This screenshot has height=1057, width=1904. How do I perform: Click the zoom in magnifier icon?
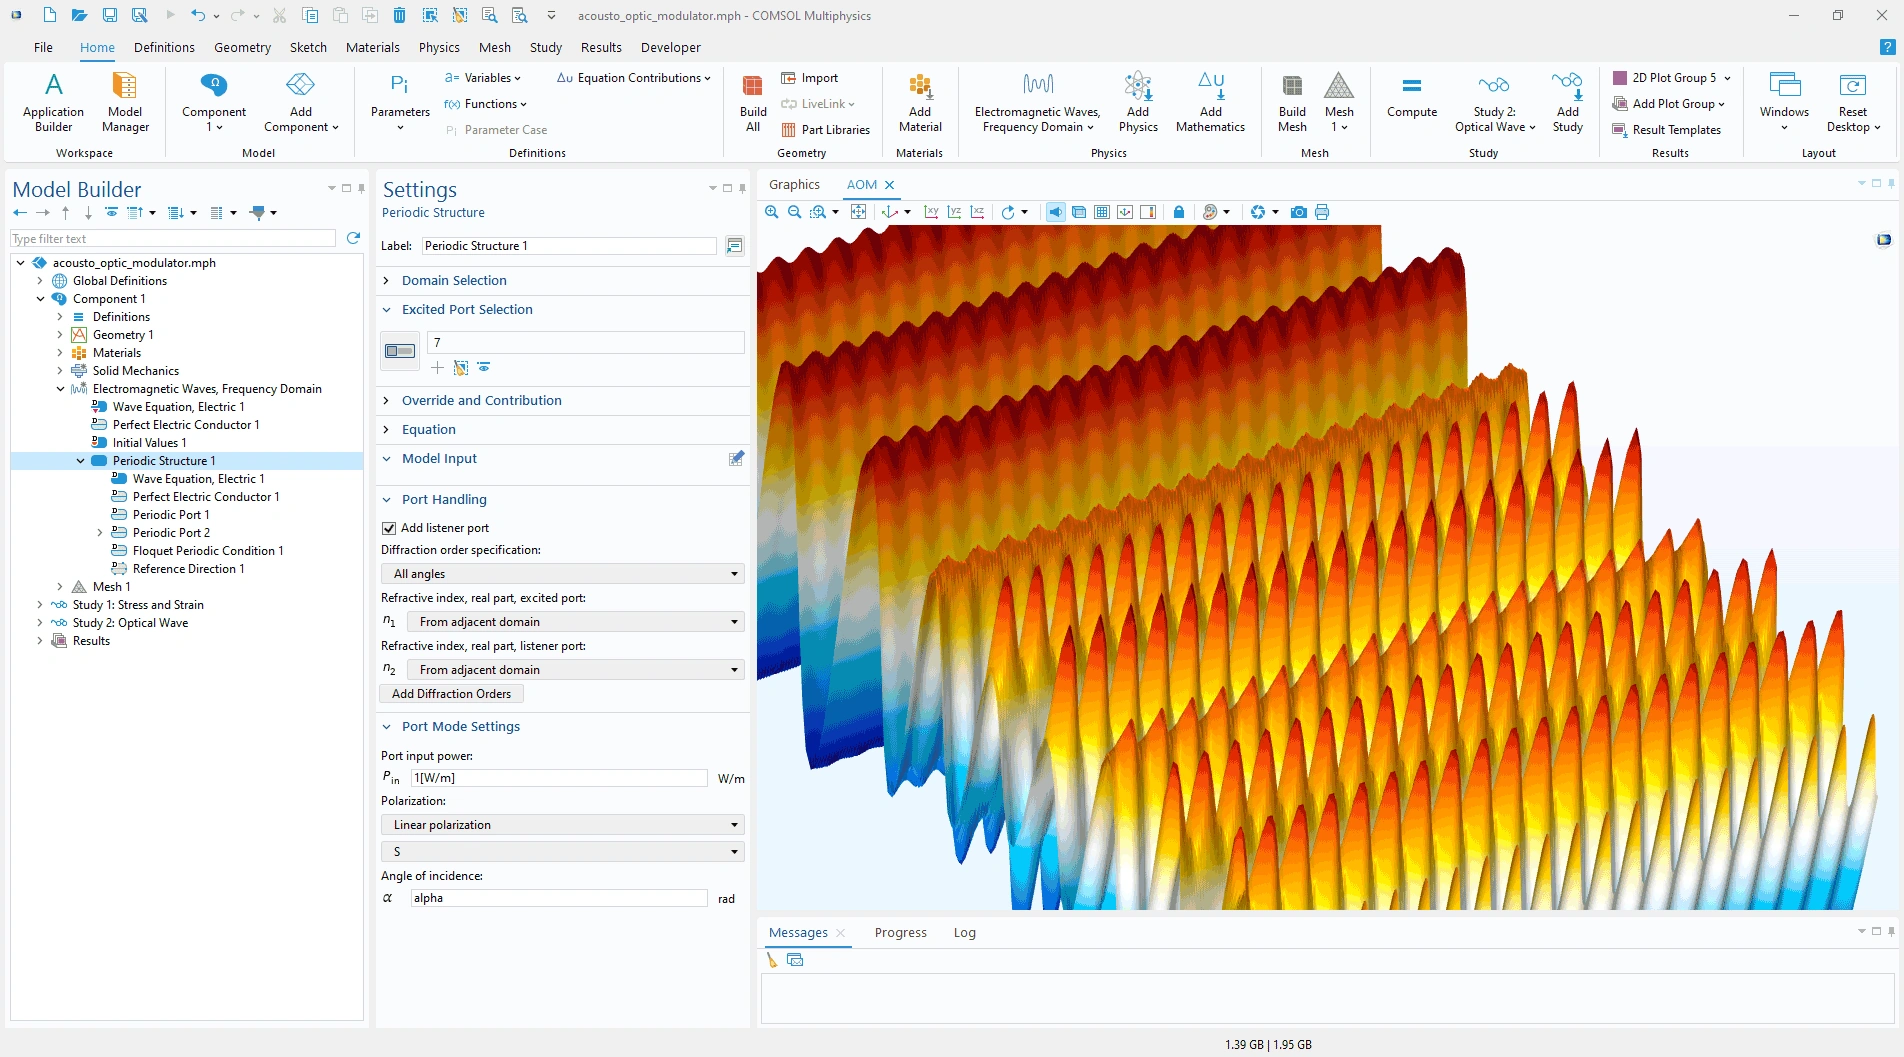click(772, 212)
